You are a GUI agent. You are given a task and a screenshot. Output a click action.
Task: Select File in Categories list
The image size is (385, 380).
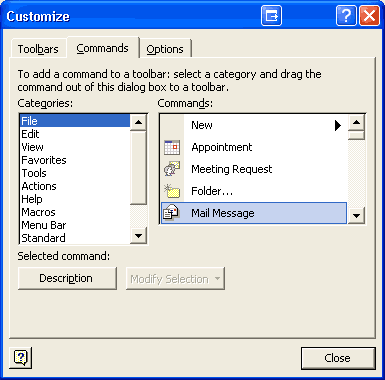coord(75,121)
